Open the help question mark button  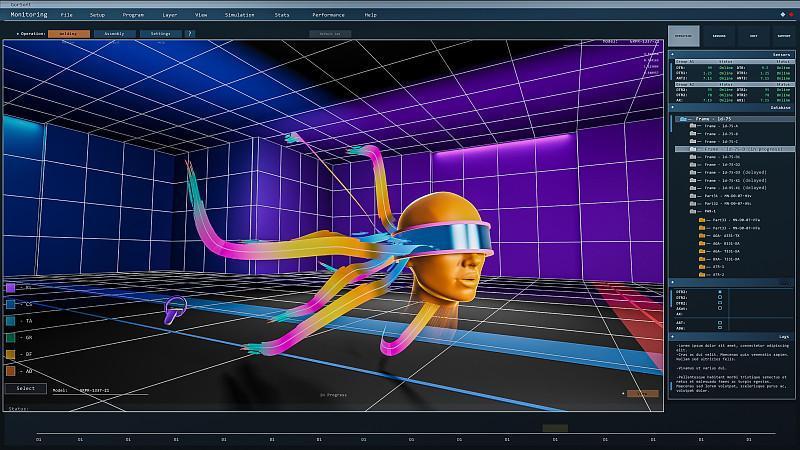click(190, 34)
